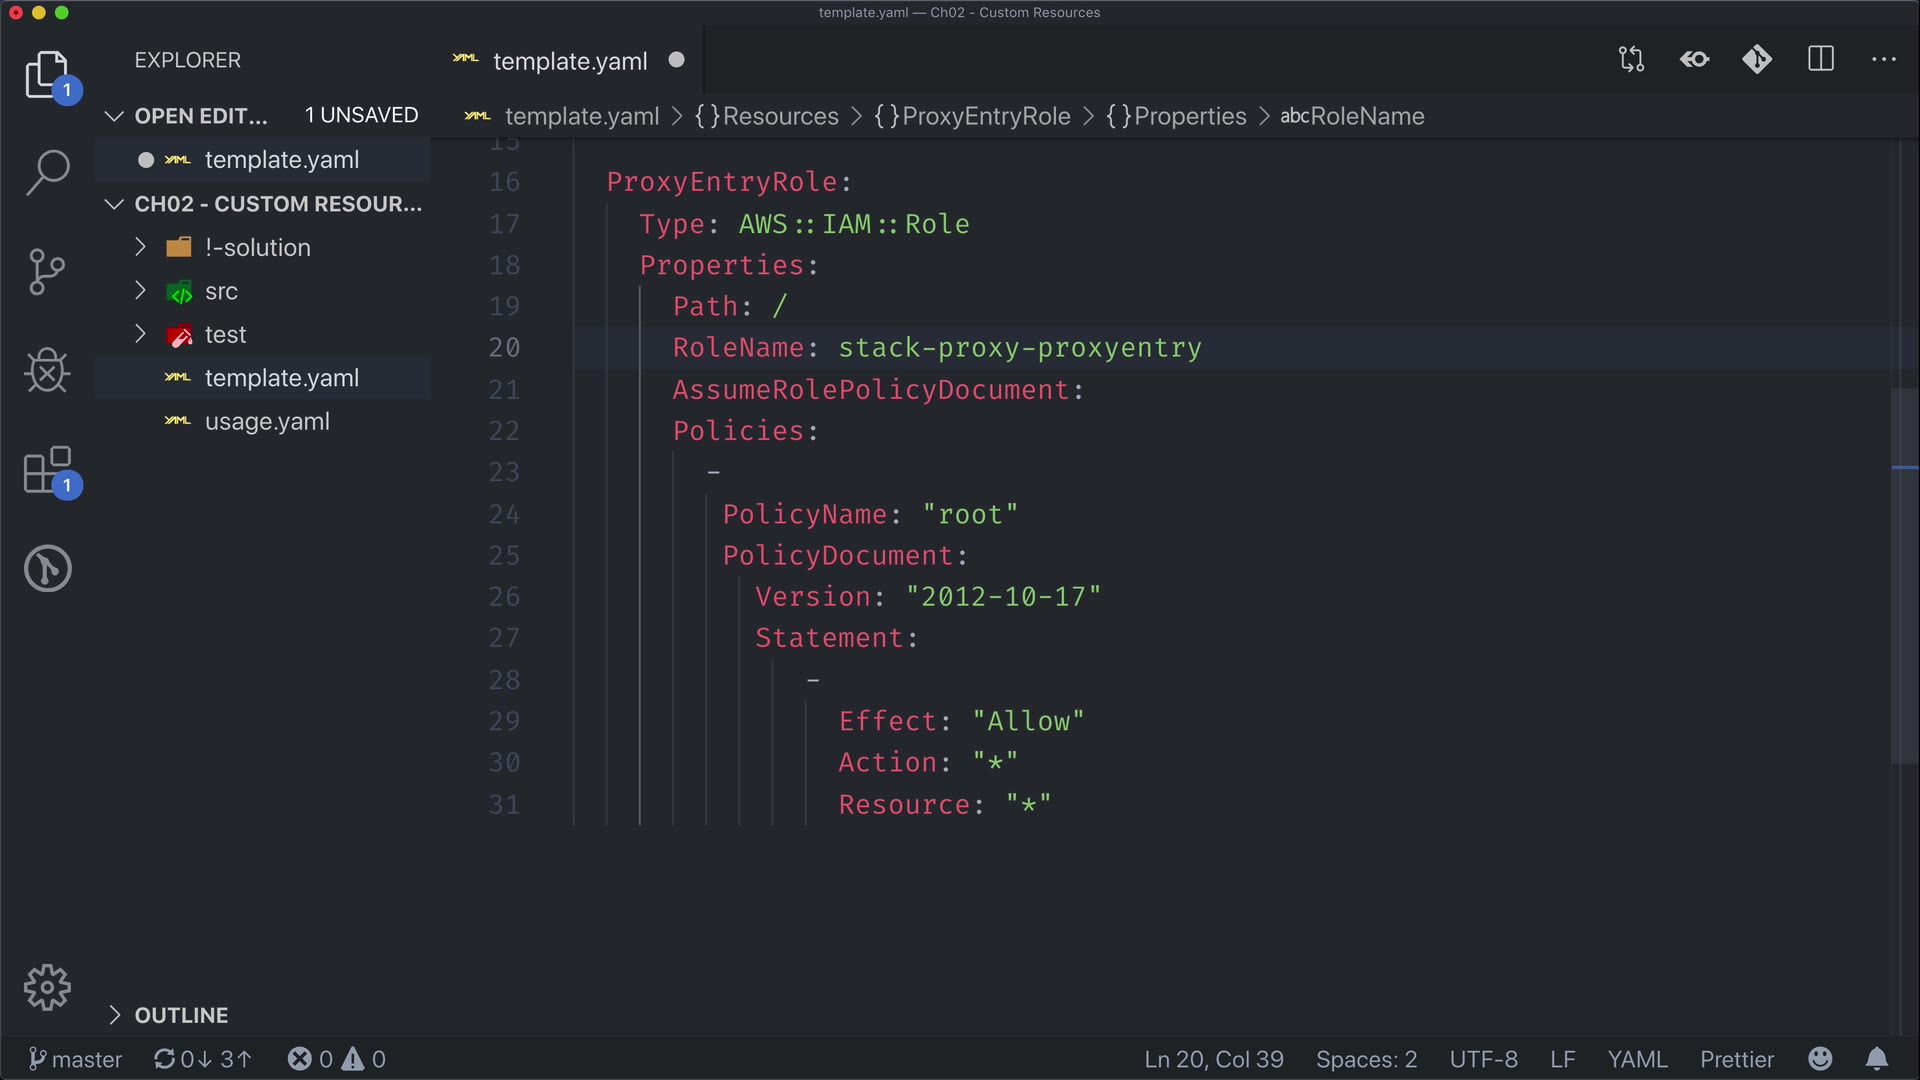Open the Extensions view

pyautogui.click(x=47, y=470)
